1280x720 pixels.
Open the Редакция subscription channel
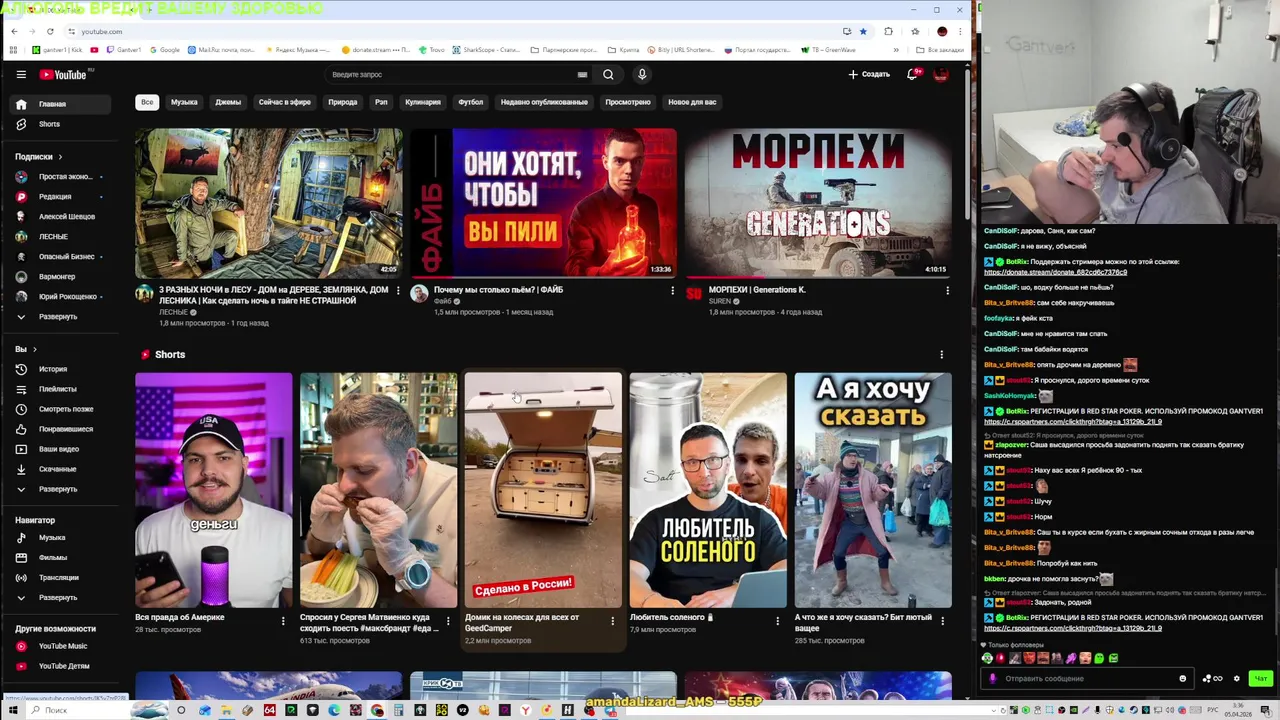[x=62, y=196]
